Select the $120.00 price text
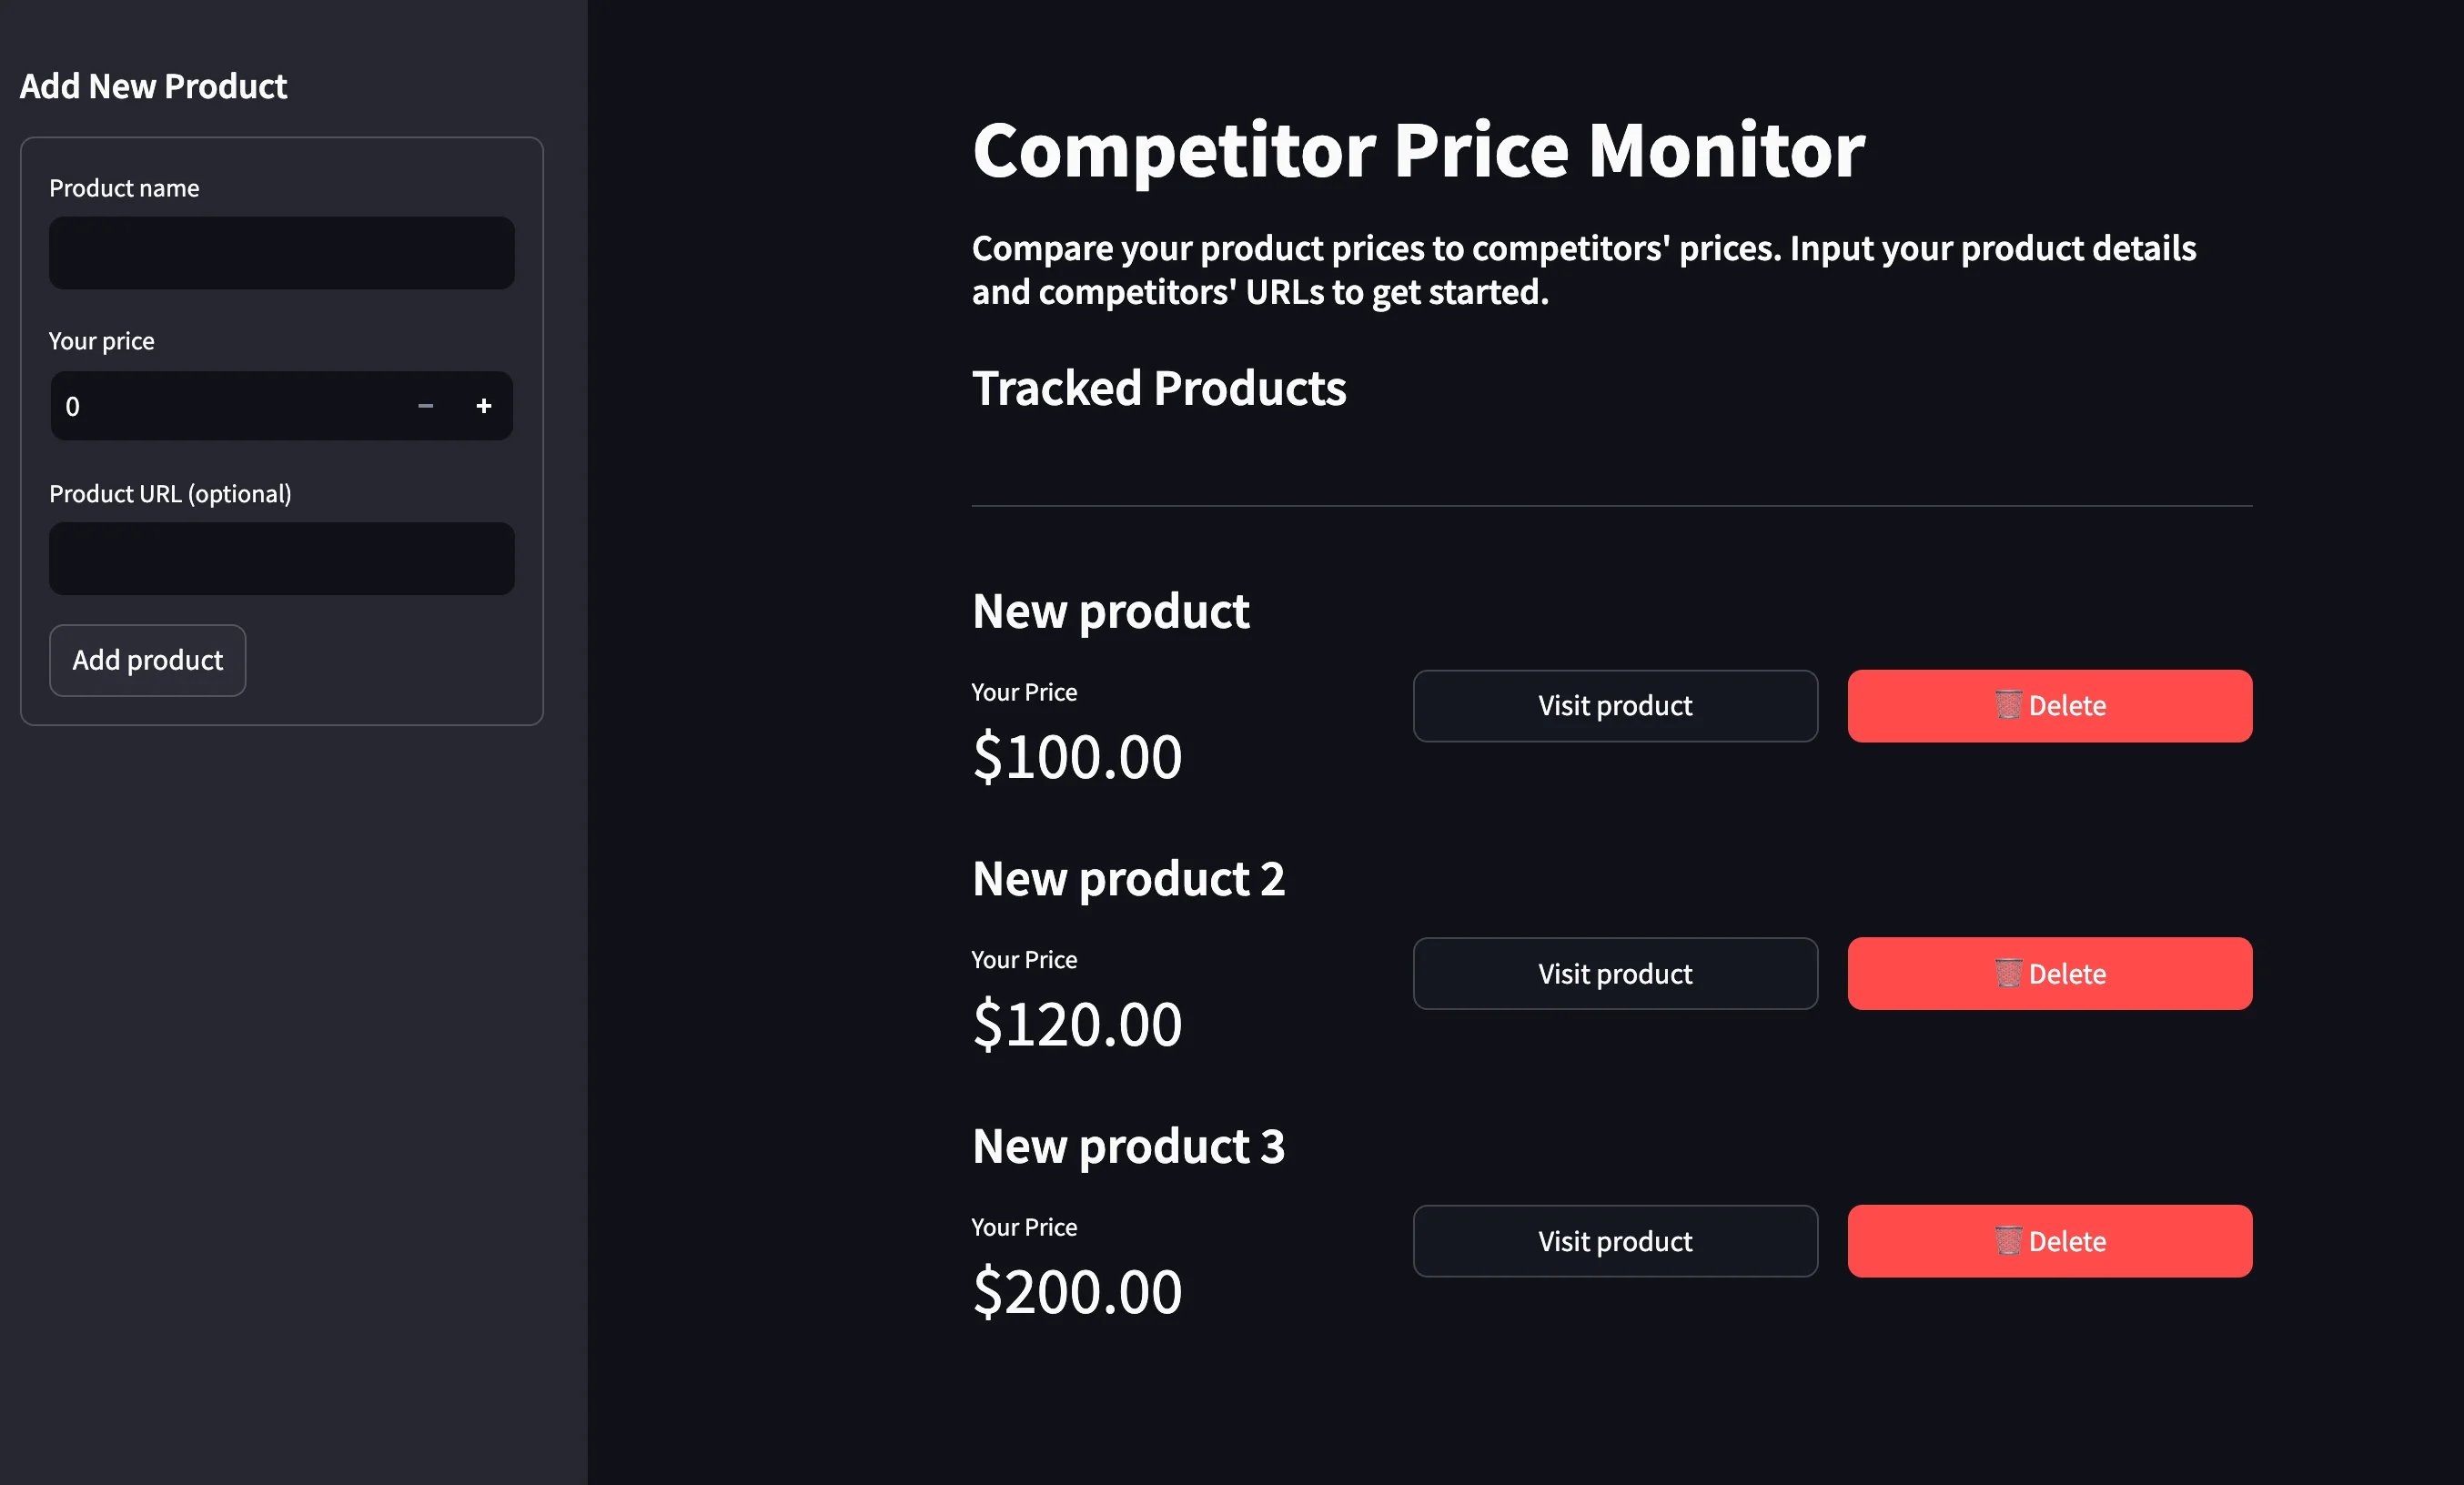The width and height of the screenshot is (2464, 1485). 1077,1023
